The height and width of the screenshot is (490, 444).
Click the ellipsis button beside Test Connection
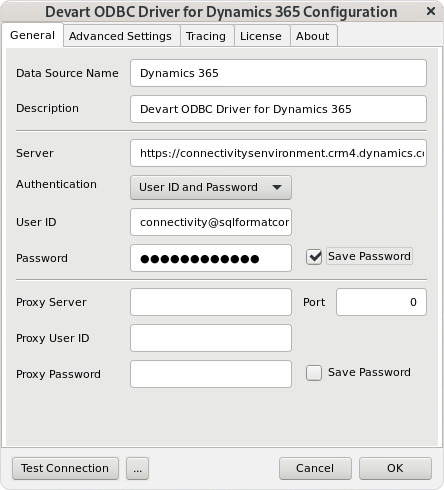[x=137, y=468]
